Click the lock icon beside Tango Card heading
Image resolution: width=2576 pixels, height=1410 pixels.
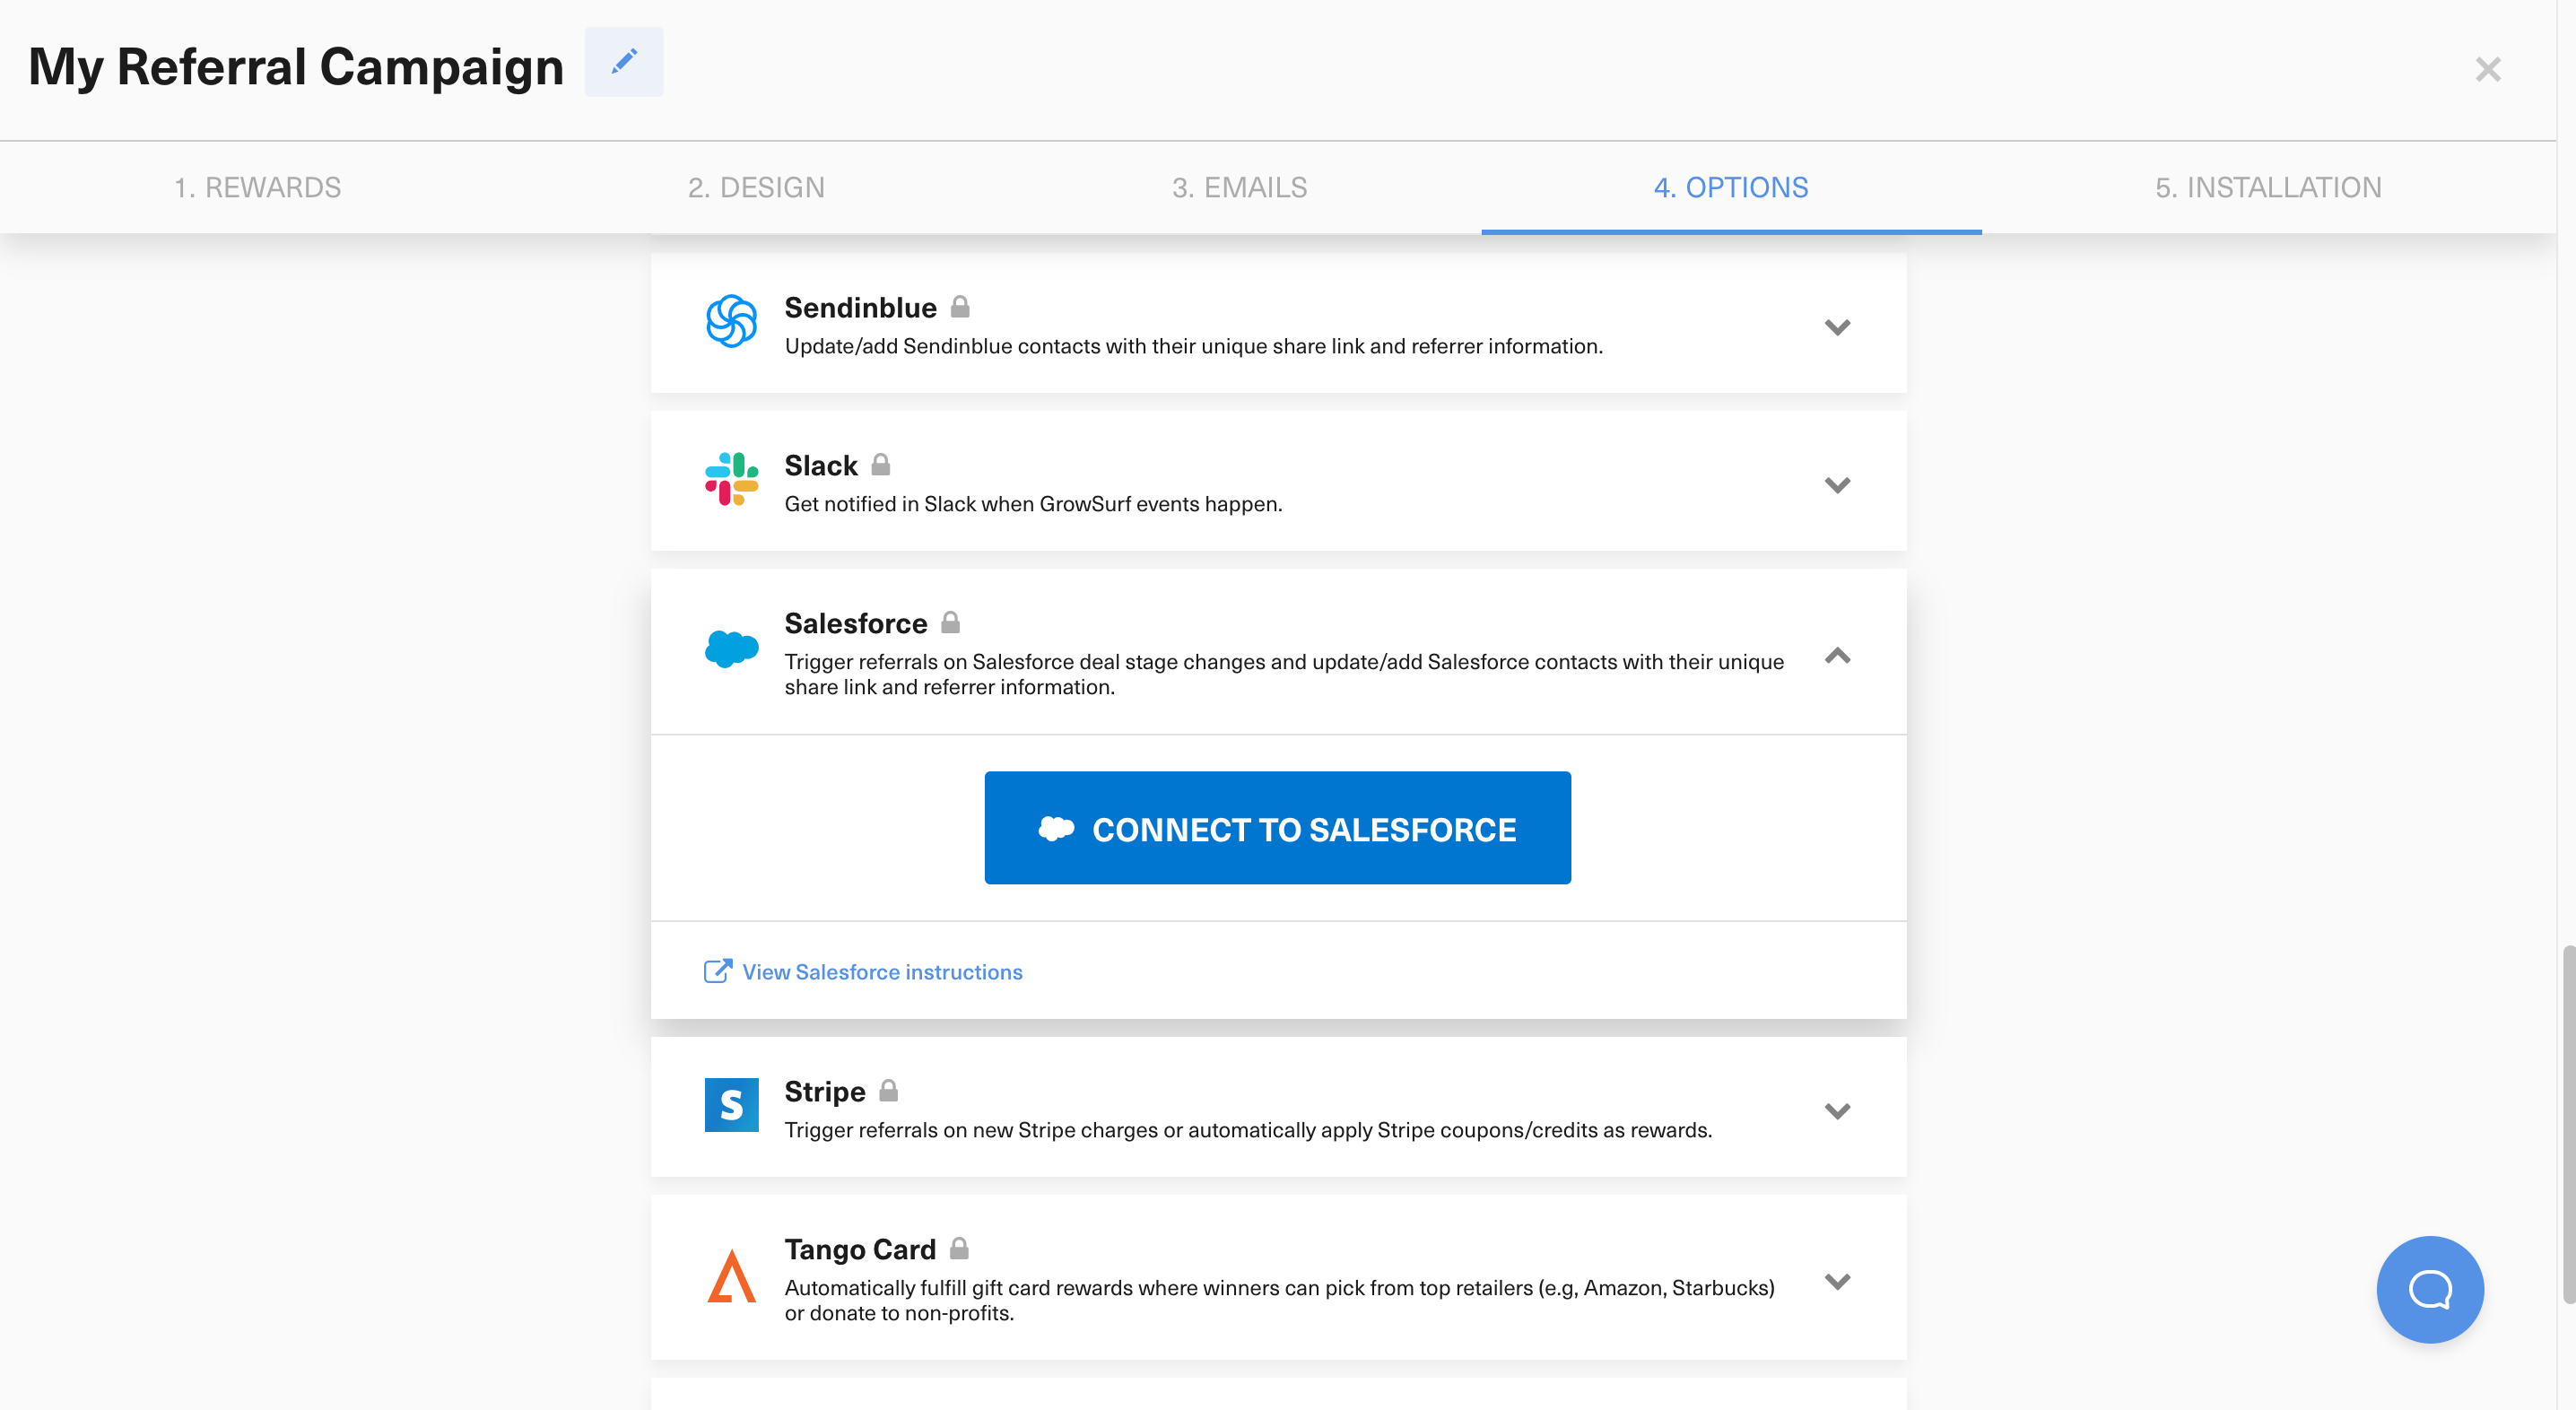point(958,1247)
